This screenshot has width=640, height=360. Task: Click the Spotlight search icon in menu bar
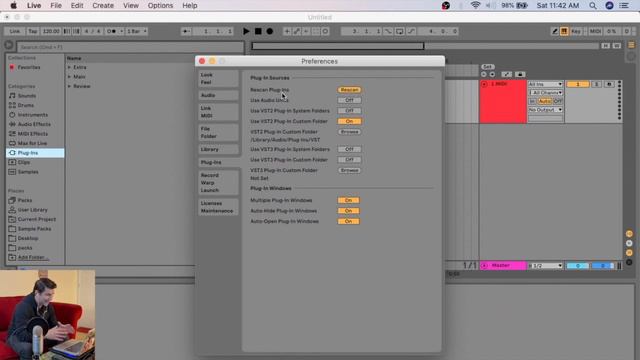coord(593,6)
